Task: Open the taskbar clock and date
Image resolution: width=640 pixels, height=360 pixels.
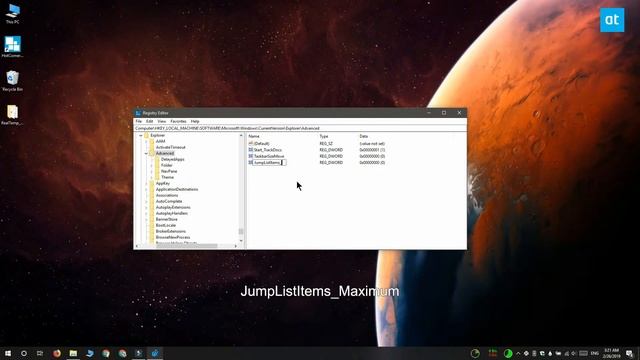Action: [x=611, y=353]
